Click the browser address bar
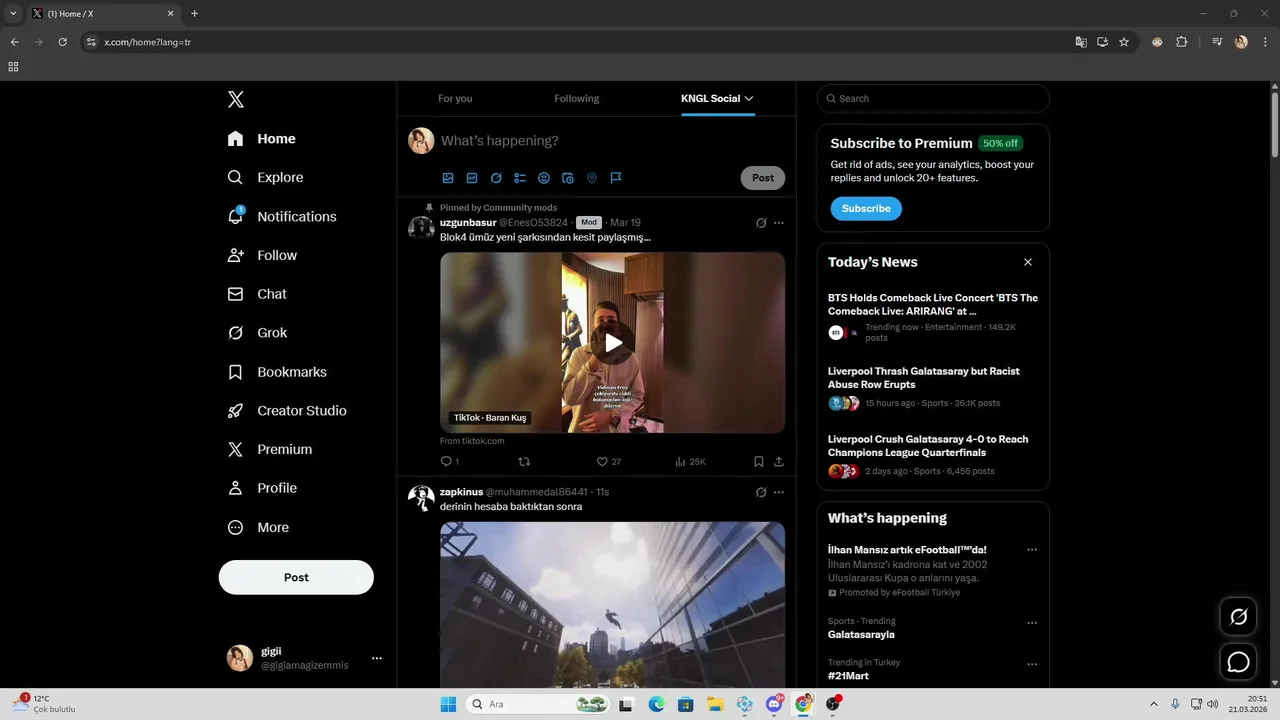1280x720 pixels. coord(580,42)
